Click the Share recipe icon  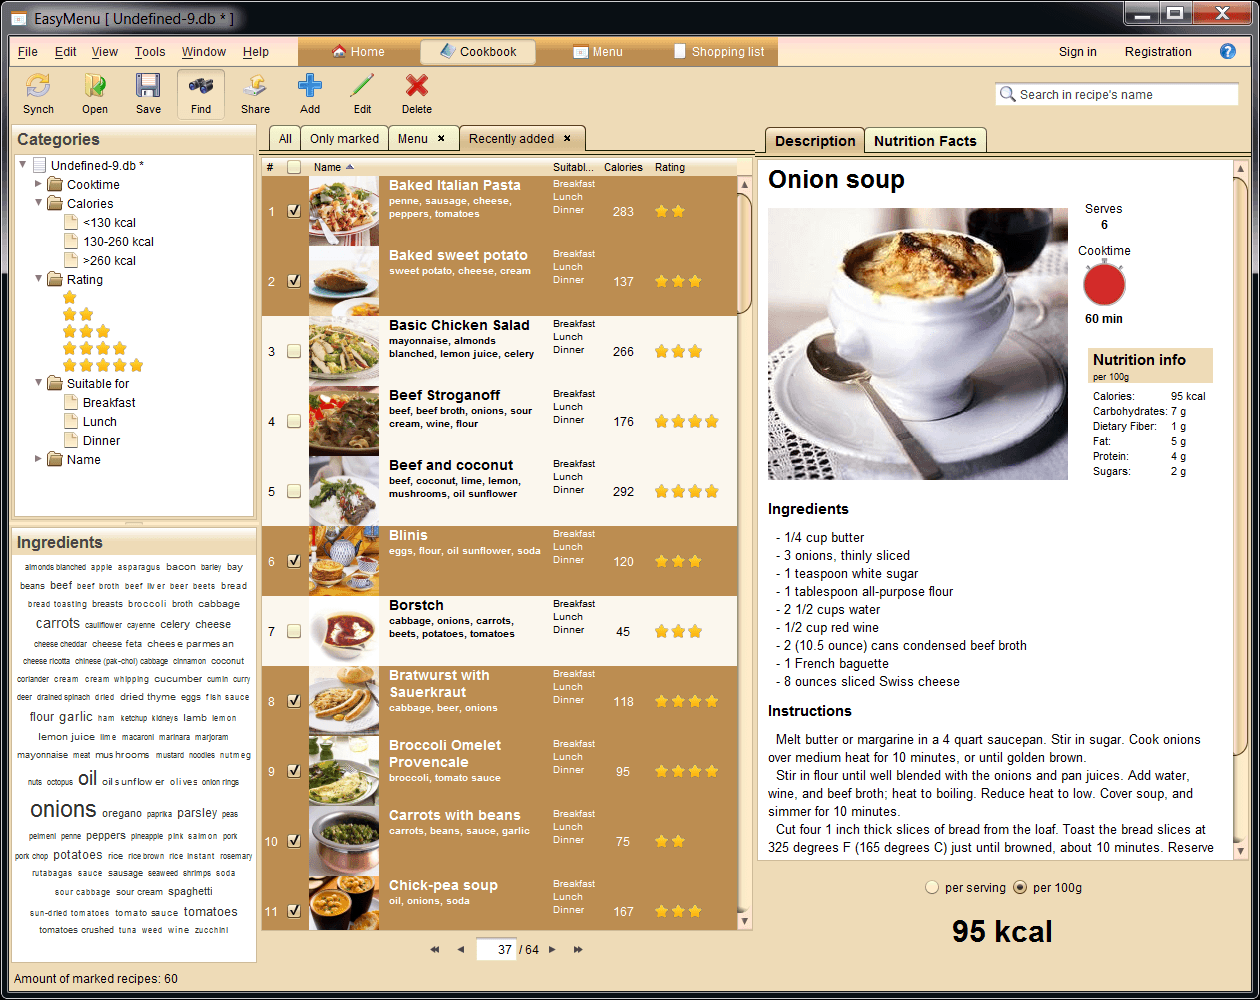point(255,87)
